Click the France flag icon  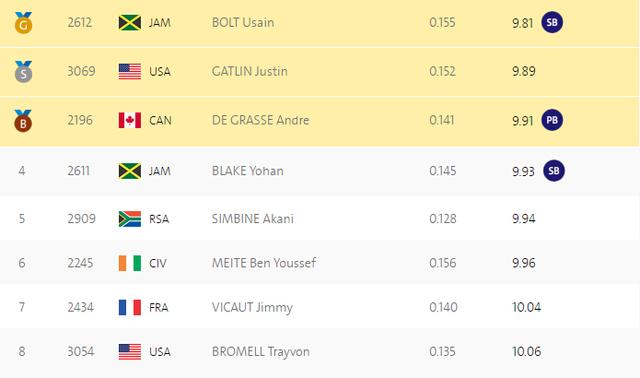(130, 307)
